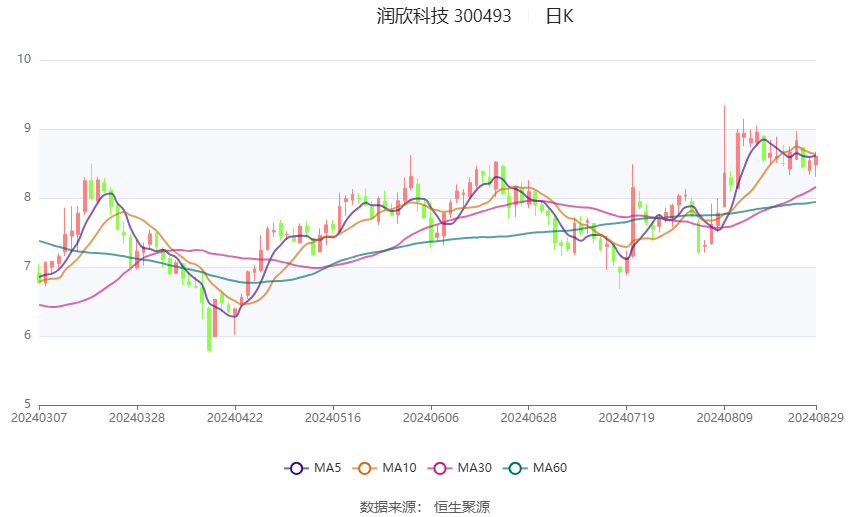Viewport: 850px width, 517px height.
Task: Toggle the MA30 pink legend circle
Action: click(440, 468)
